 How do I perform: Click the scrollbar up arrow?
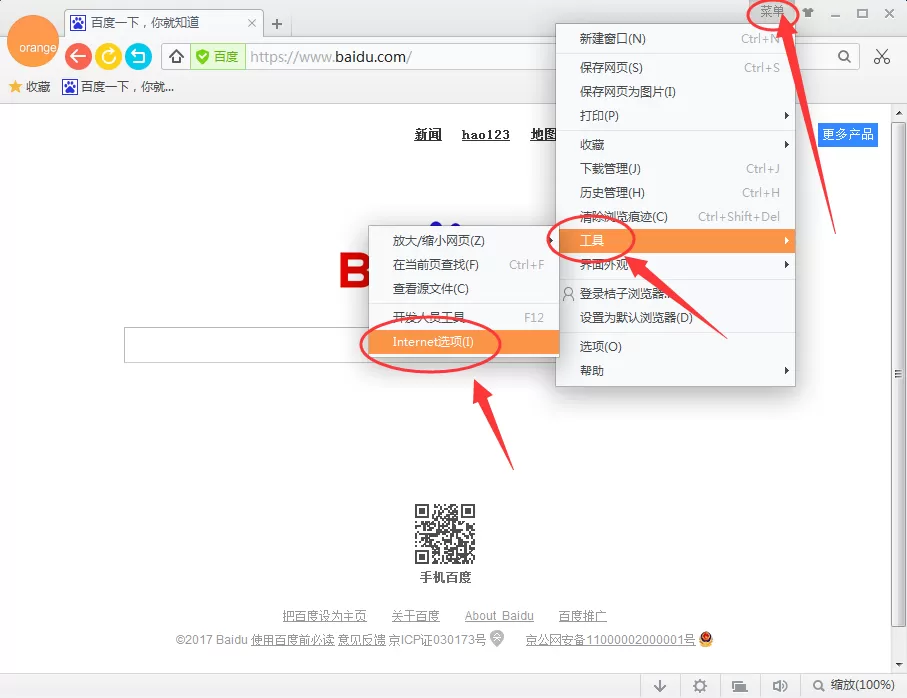click(x=898, y=112)
